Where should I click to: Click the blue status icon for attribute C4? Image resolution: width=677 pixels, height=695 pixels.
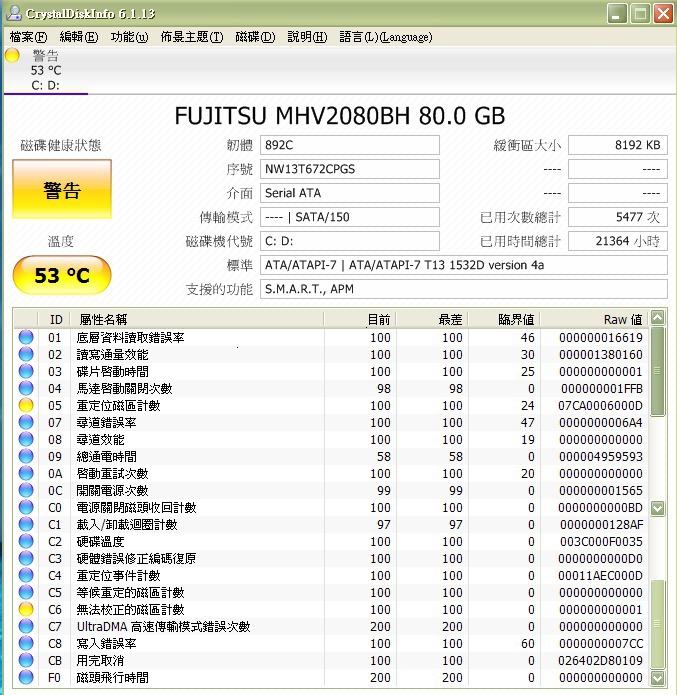[x=26, y=575]
